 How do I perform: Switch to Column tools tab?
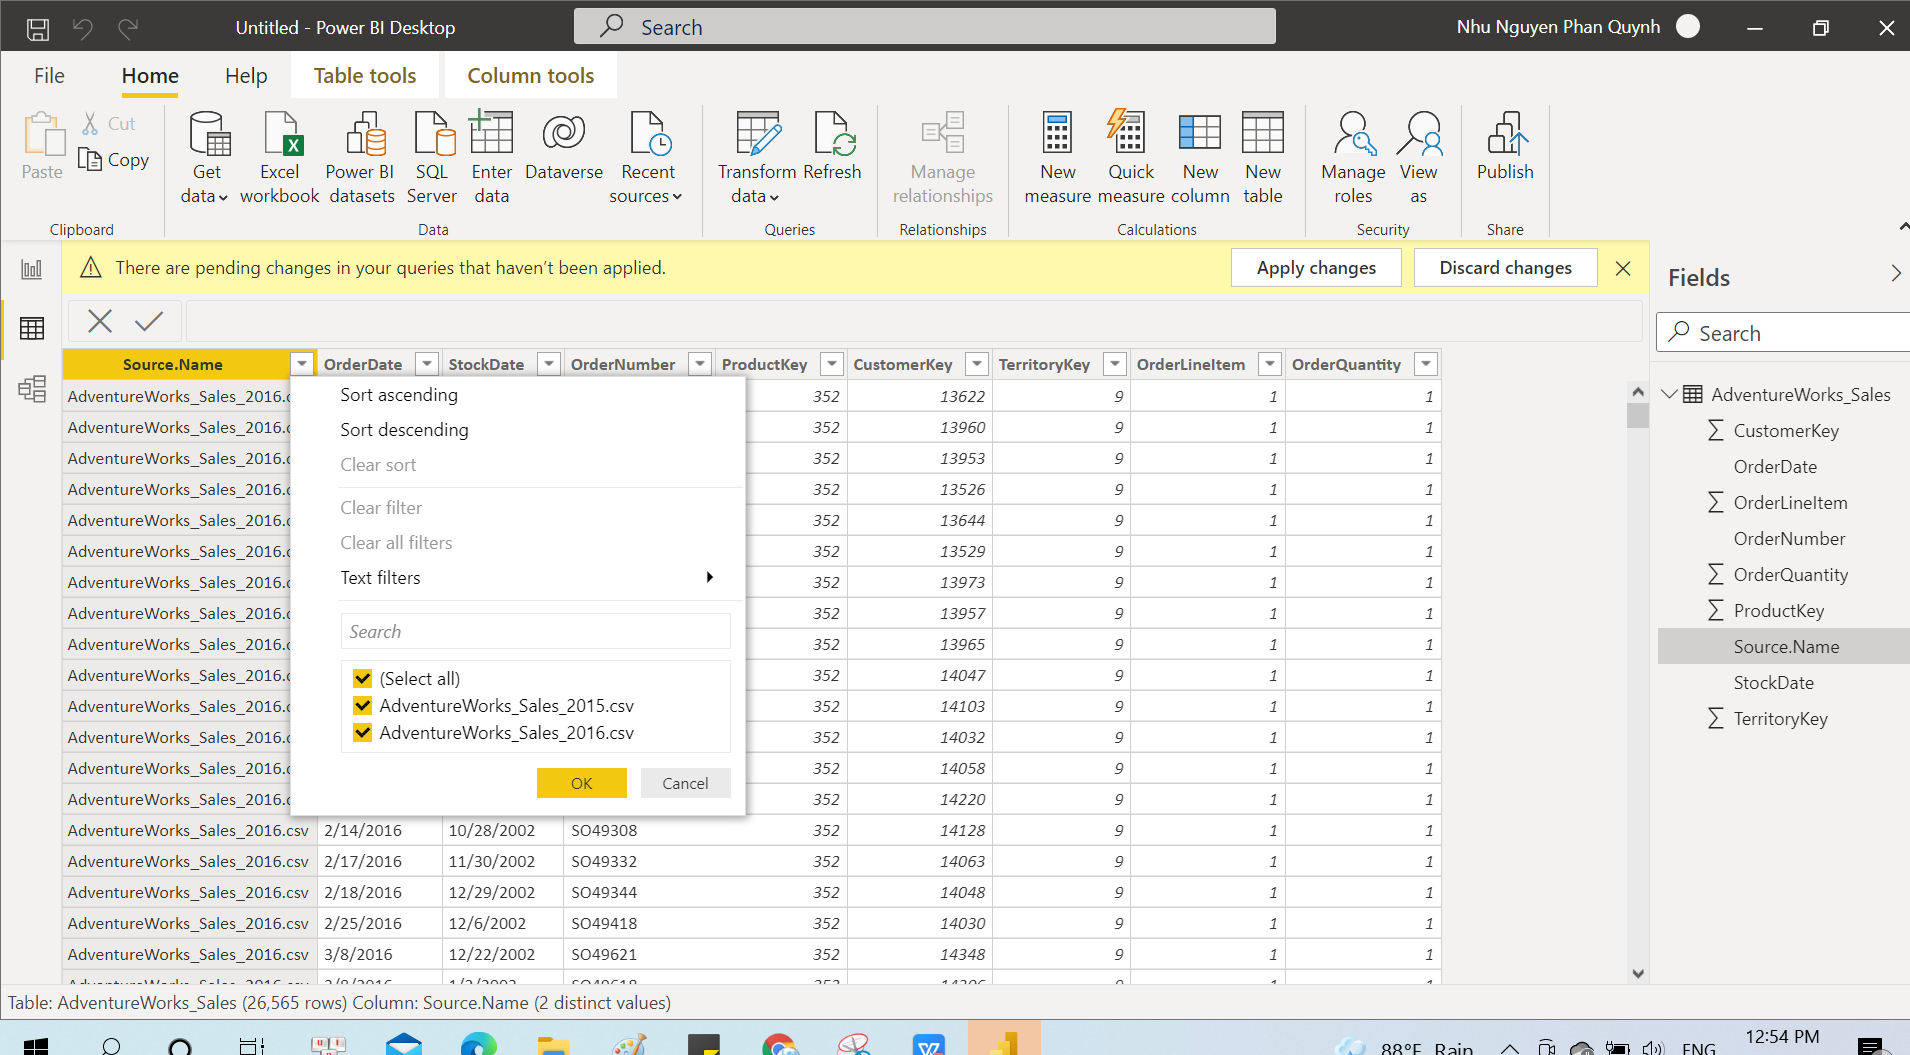click(530, 75)
